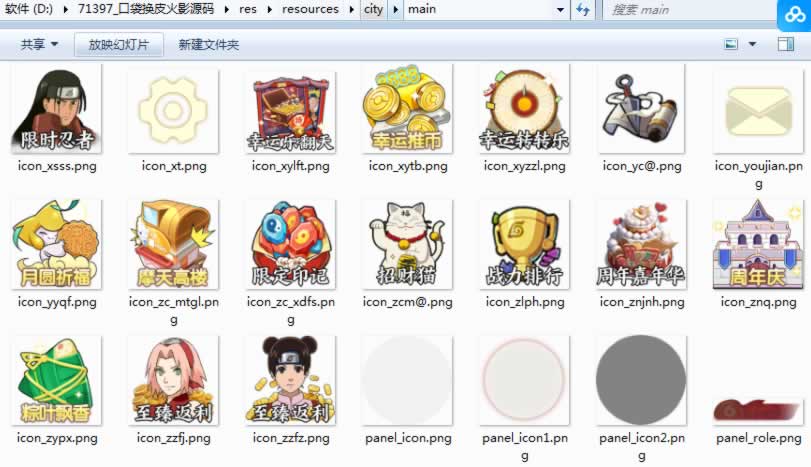Select the icon_xsss.png ninja thumbnail
The width and height of the screenshot is (811, 467).
pos(56,109)
